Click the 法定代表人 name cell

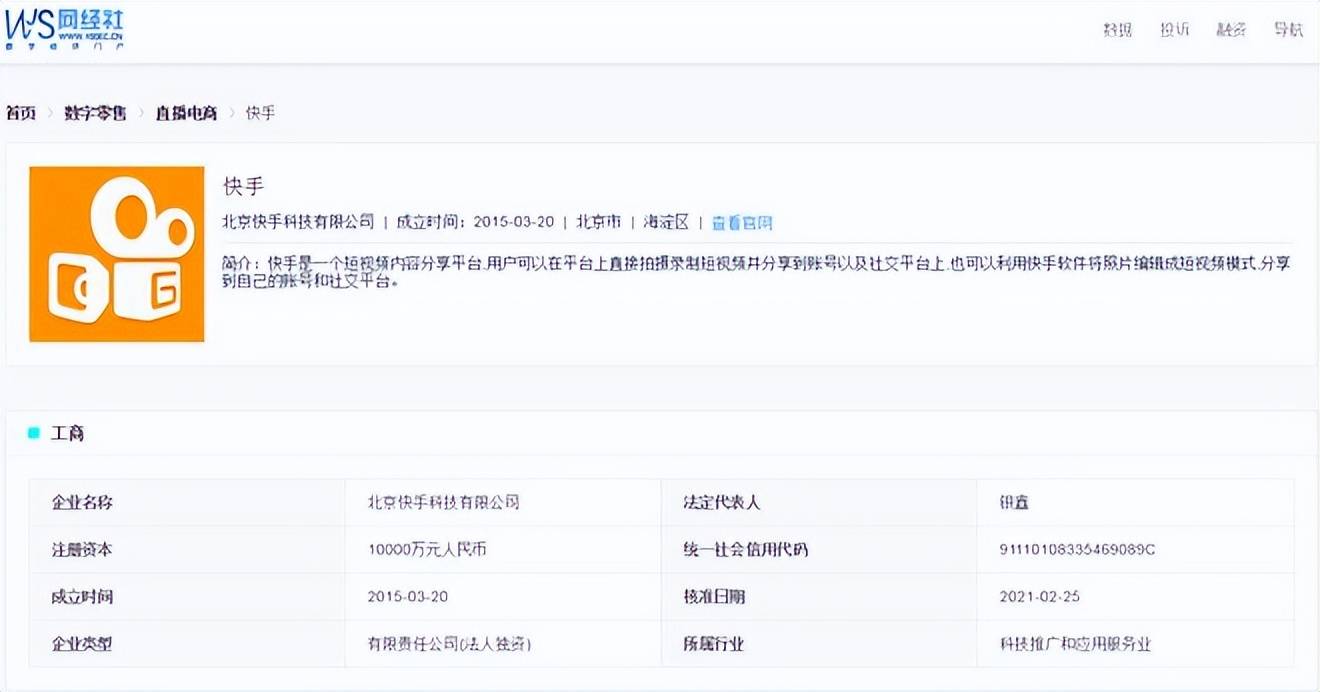(1135, 503)
